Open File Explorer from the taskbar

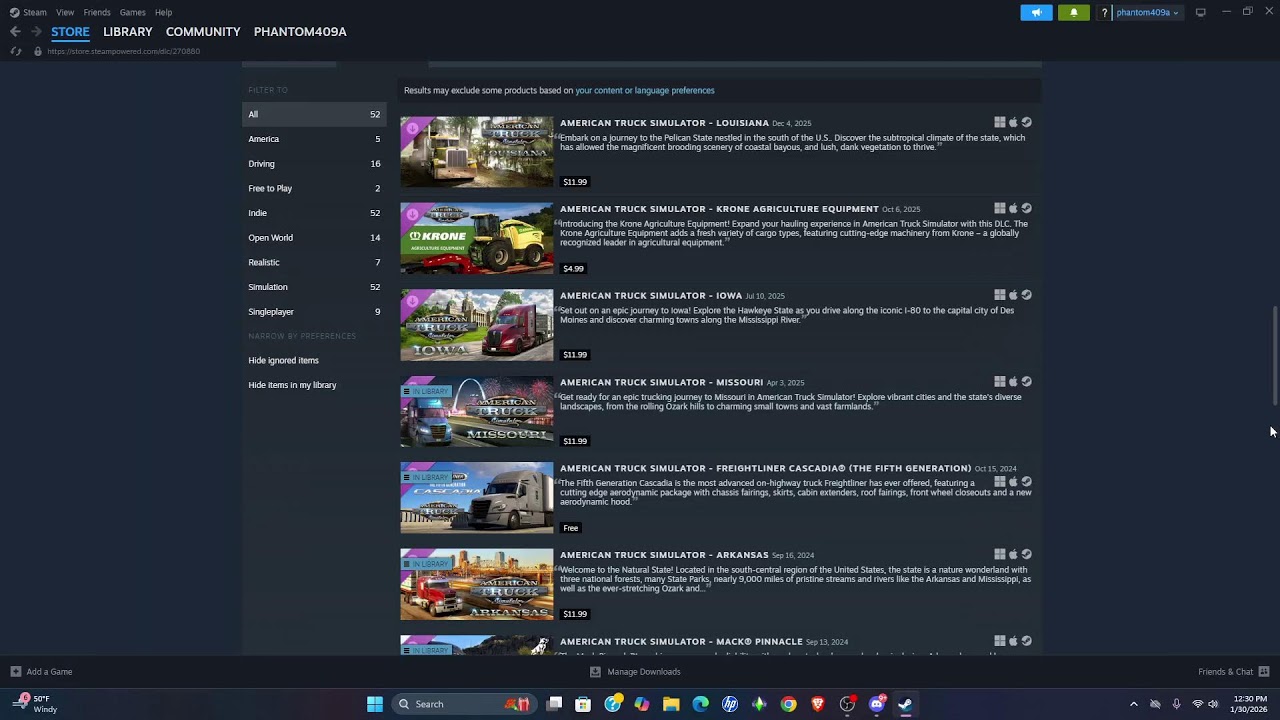click(x=671, y=704)
